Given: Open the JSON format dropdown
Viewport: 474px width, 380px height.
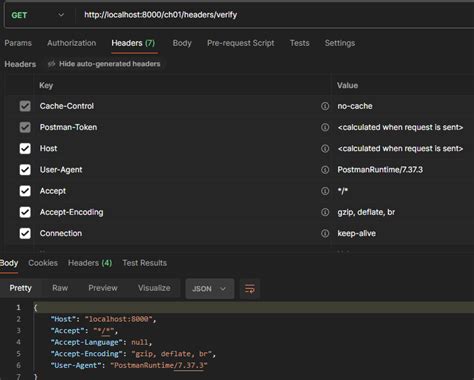Looking at the screenshot, I should 210,289.
